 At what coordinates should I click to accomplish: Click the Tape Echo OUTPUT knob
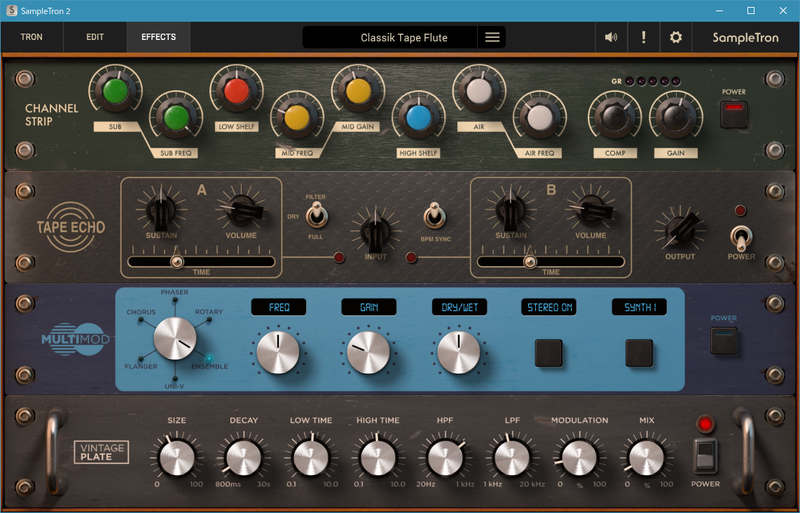tap(680, 230)
